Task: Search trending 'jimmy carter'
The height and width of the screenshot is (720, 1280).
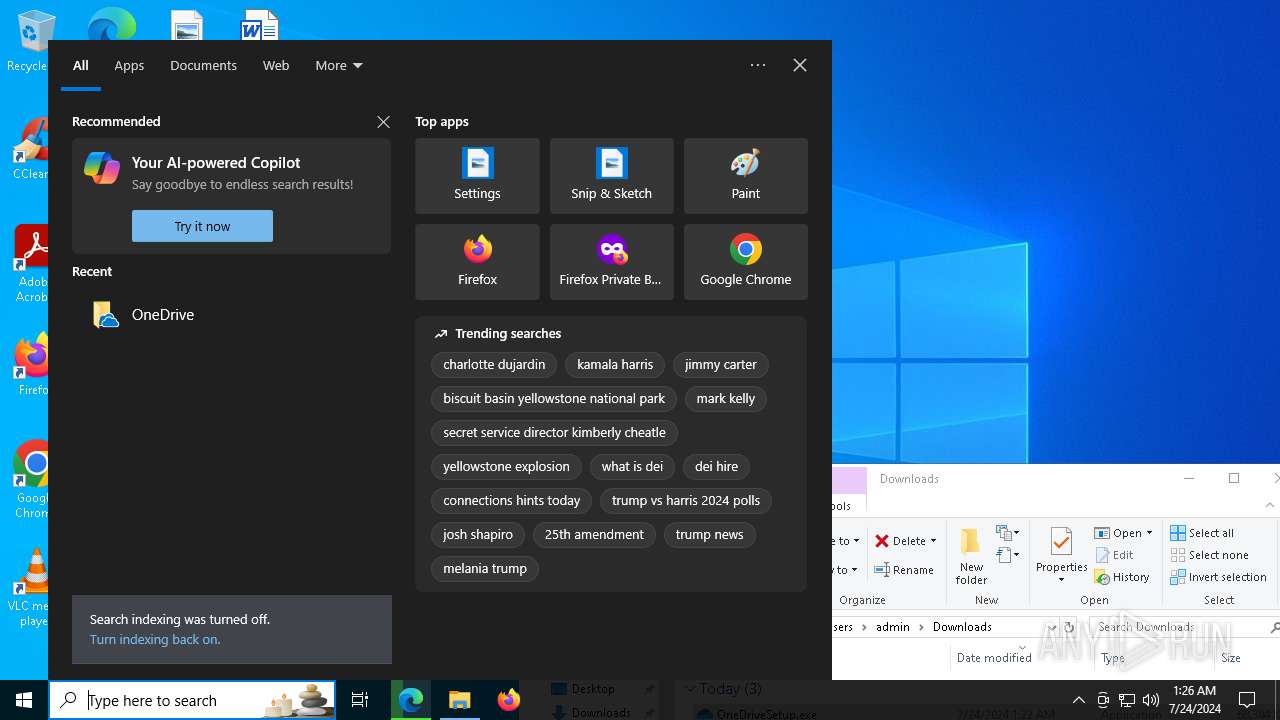Action: 721,365
